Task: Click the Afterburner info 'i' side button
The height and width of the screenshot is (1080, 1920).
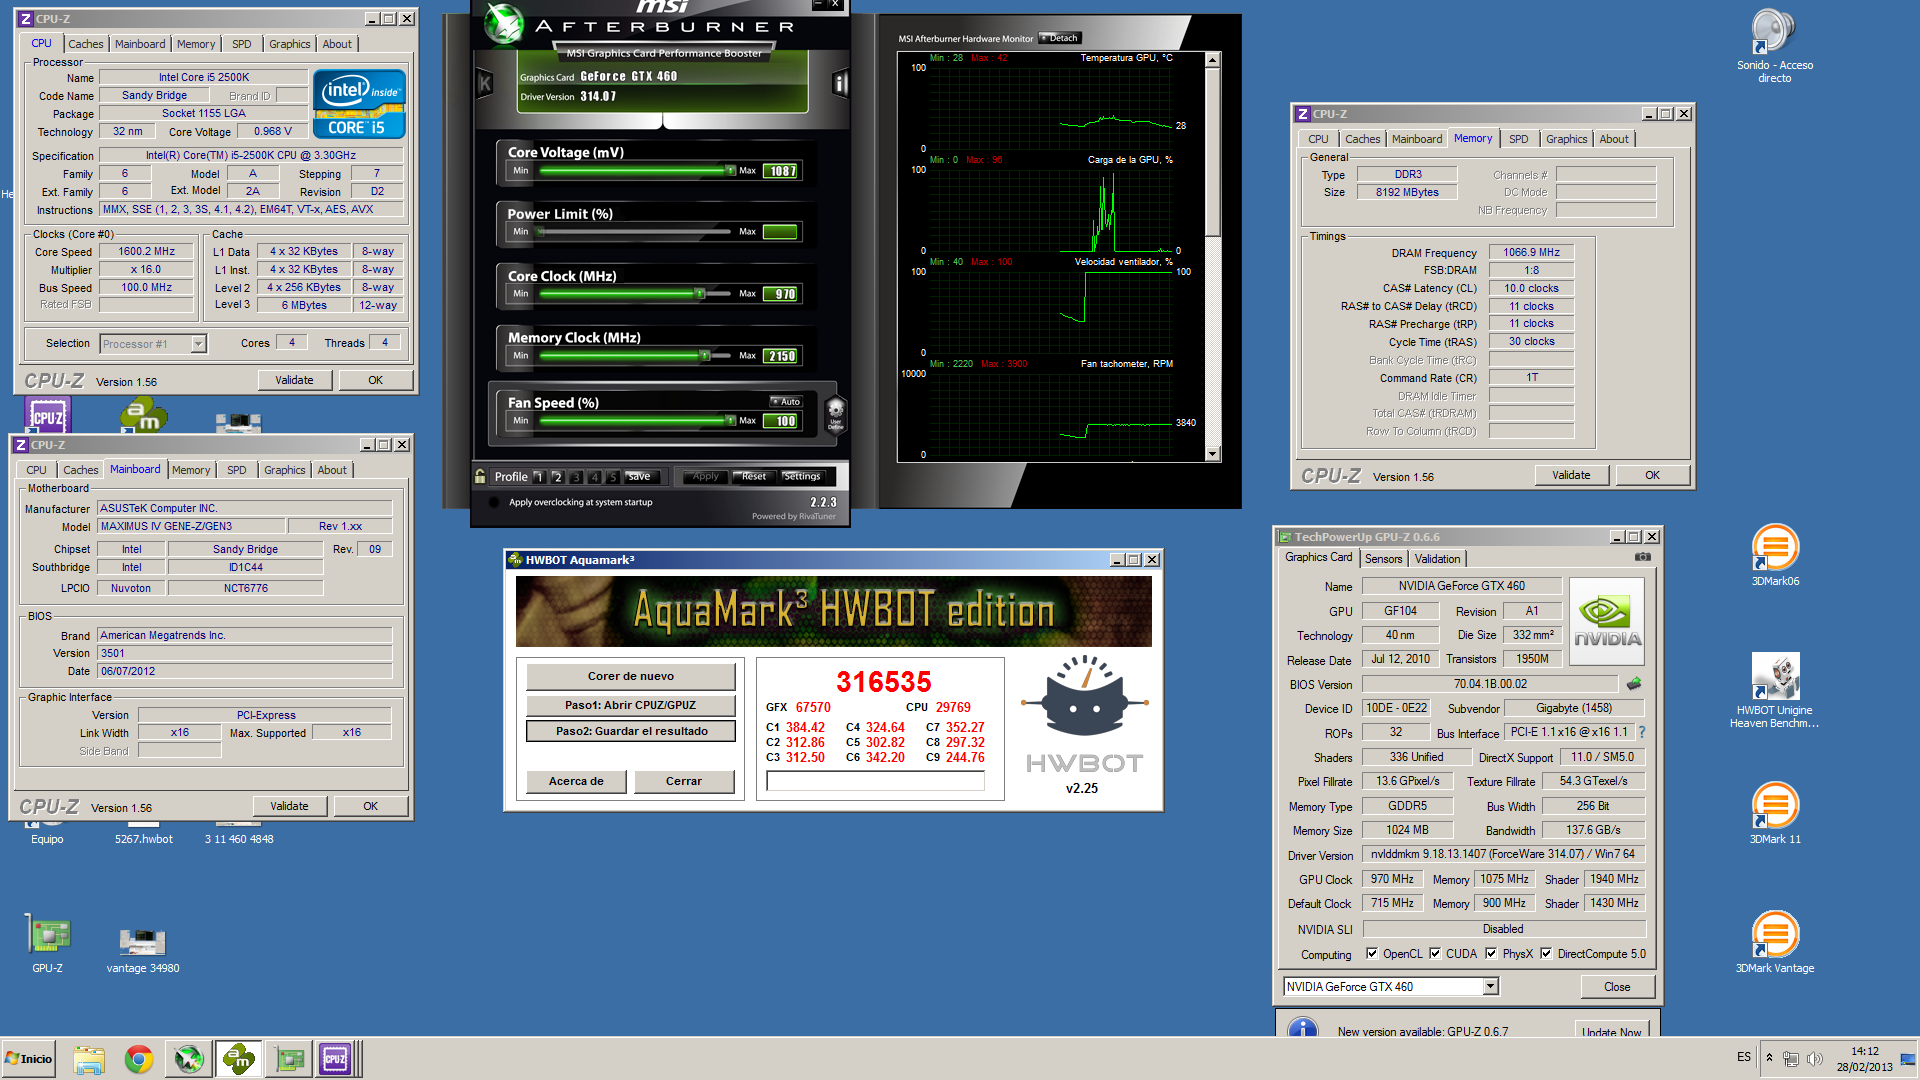Action: [840, 84]
